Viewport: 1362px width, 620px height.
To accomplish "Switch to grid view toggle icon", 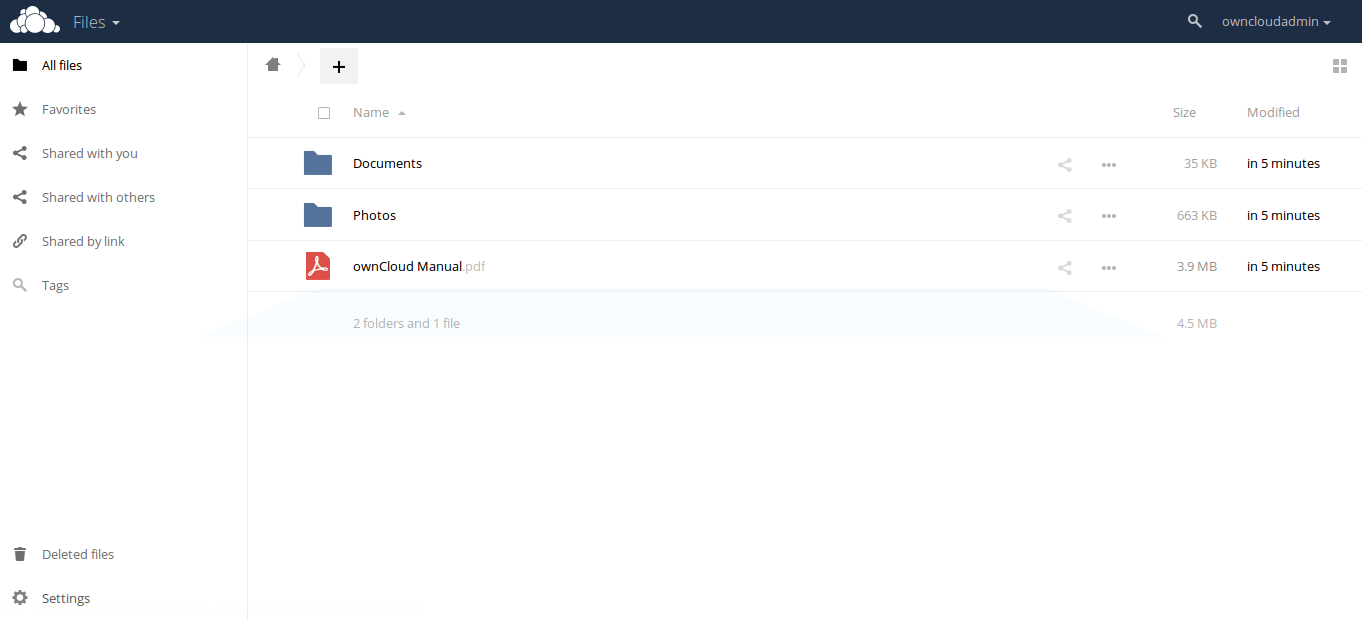I will [x=1340, y=66].
